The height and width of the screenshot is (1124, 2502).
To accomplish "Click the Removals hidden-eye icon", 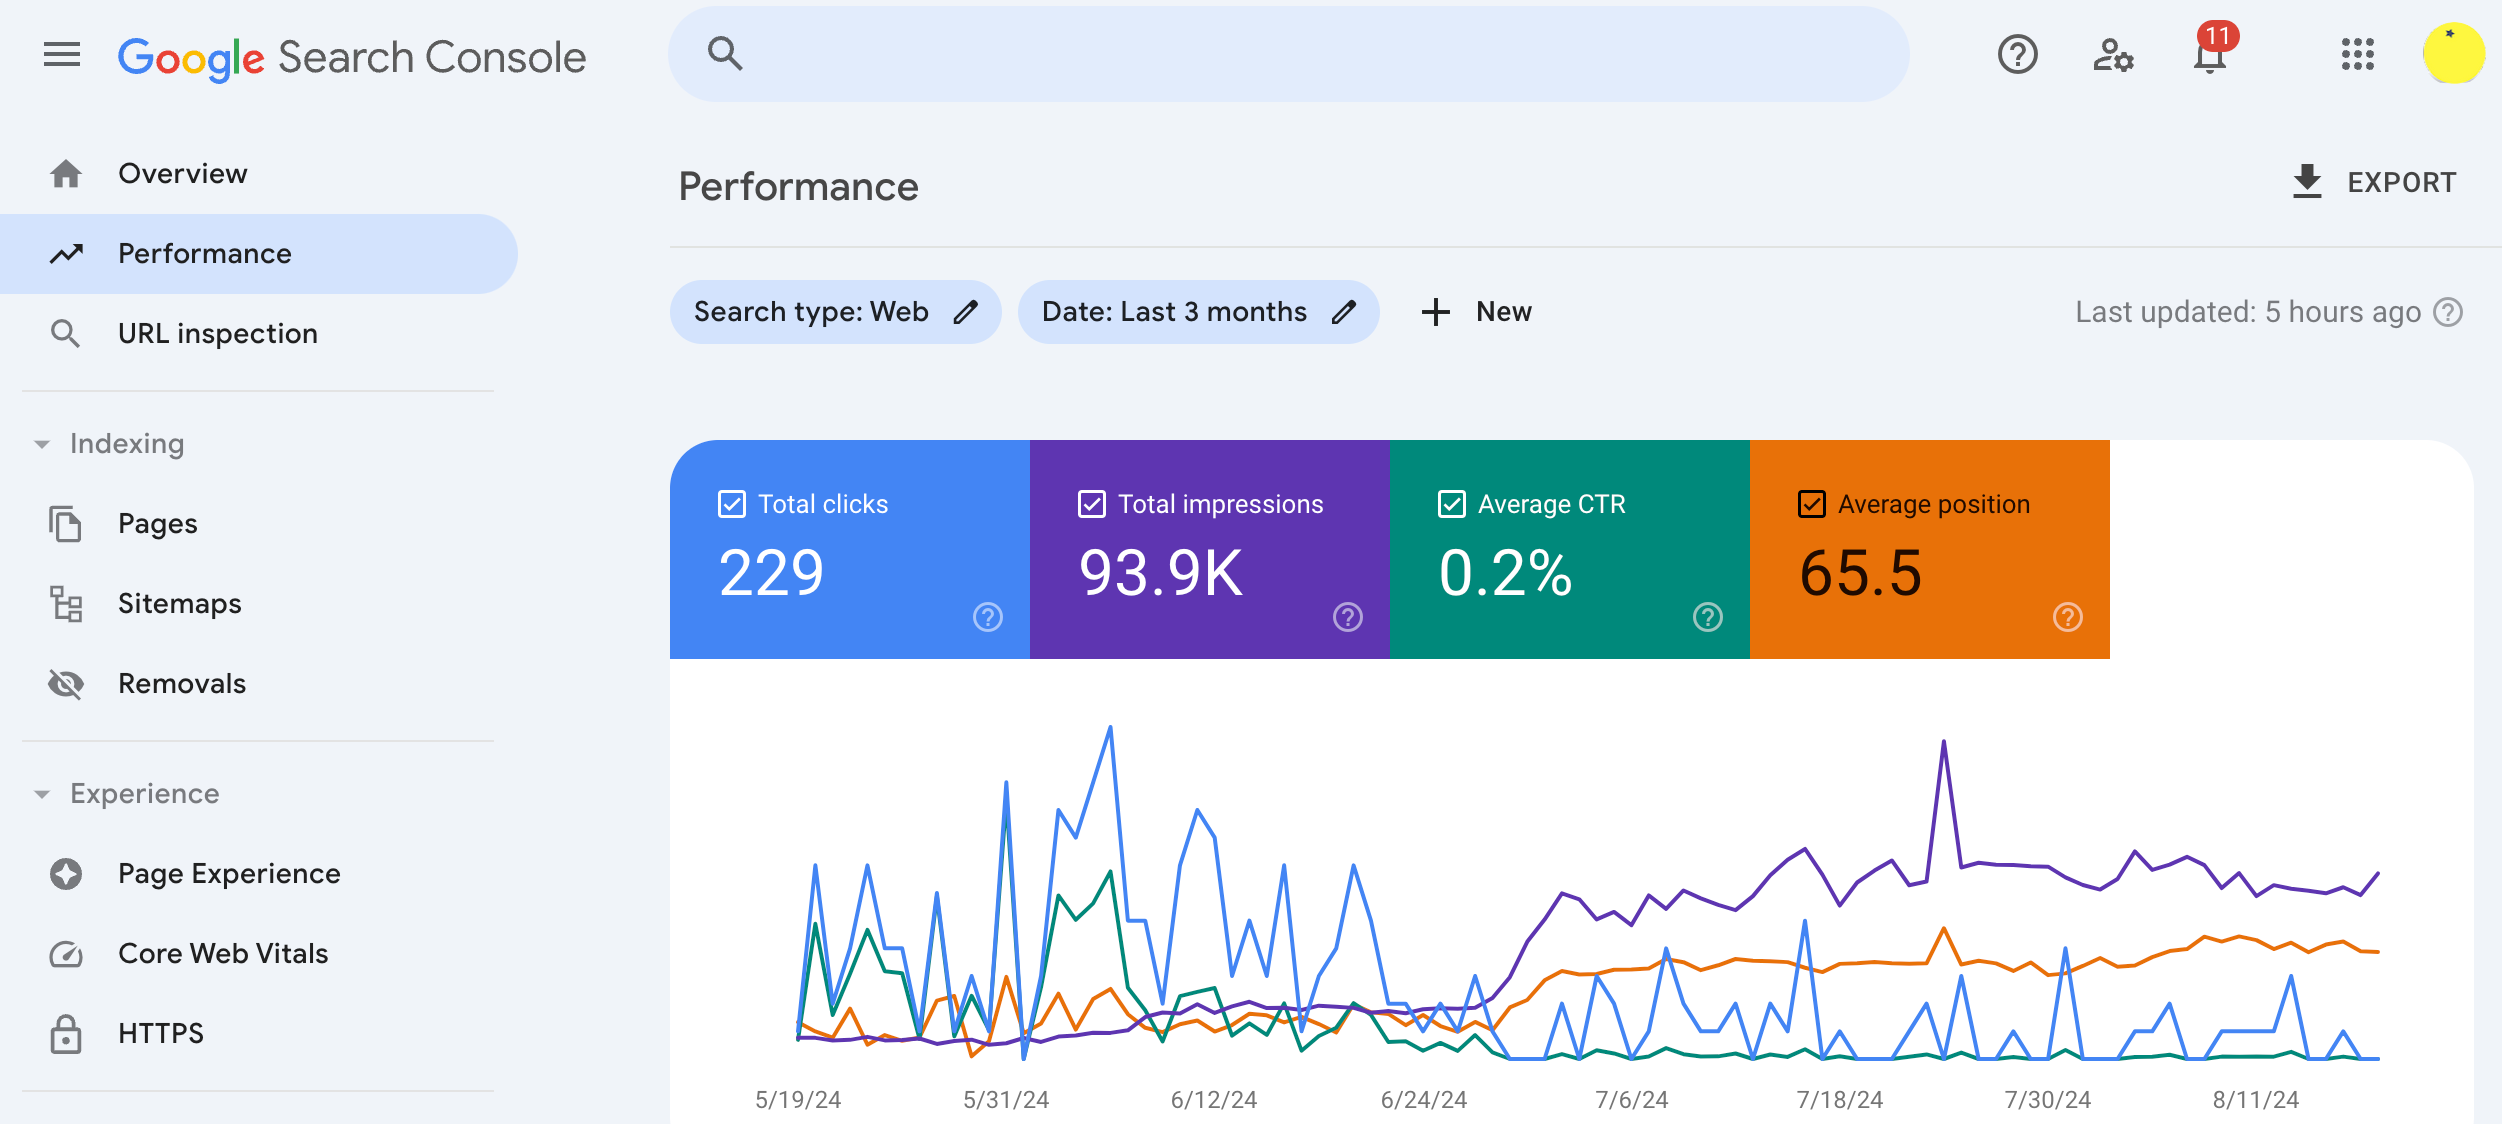I will 66,684.
